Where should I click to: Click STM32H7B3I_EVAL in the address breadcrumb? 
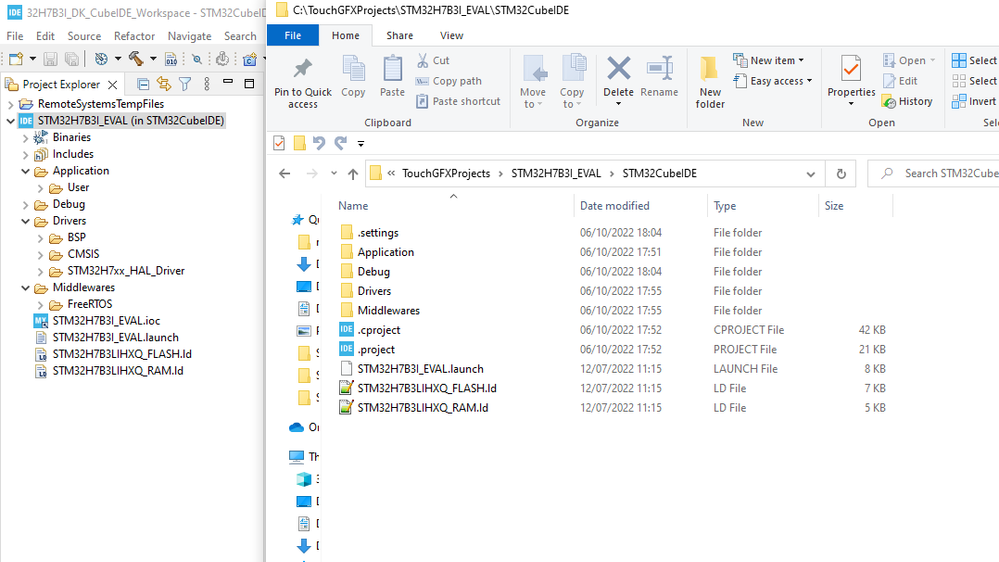tap(556, 173)
